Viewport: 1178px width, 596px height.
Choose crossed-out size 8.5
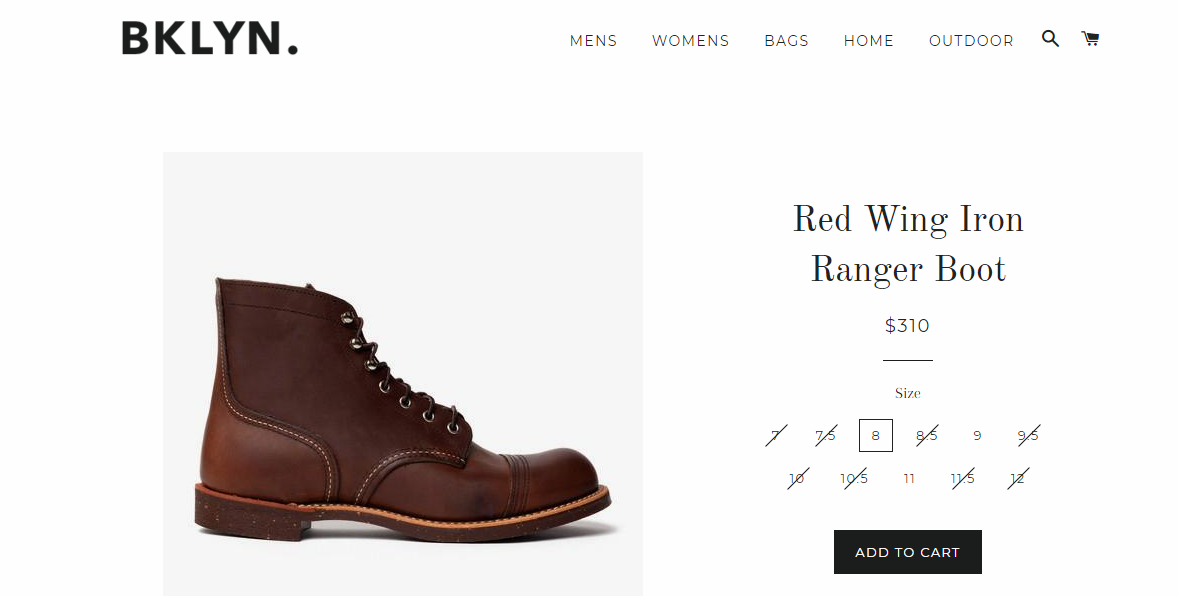click(926, 435)
